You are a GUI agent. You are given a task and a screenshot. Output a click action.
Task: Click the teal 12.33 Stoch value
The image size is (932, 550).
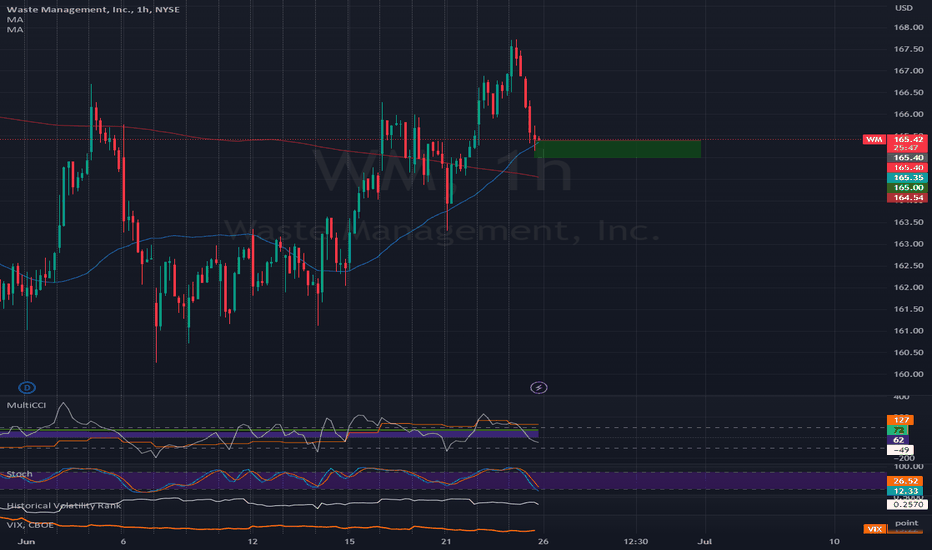point(905,491)
